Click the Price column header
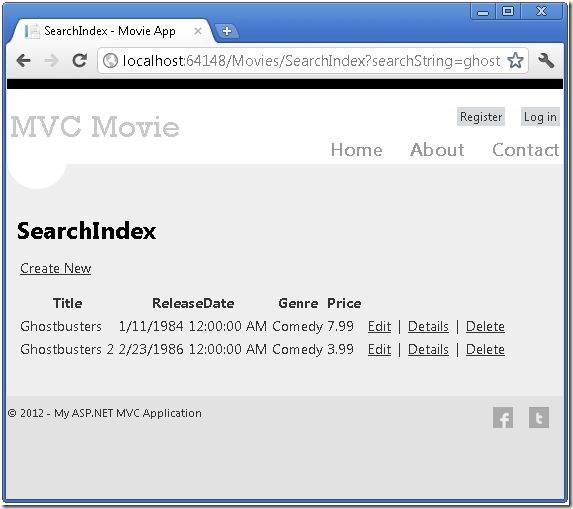The image size is (573, 509). tap(344, 303)
